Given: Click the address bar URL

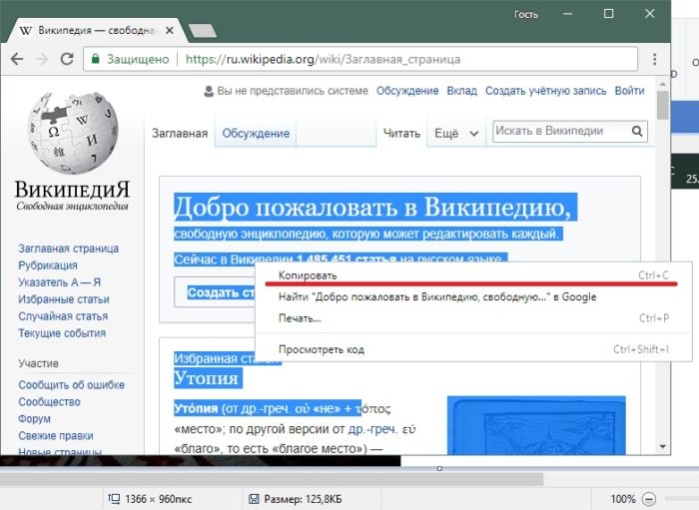Looking at the screenshot, I should click(323, 59).
